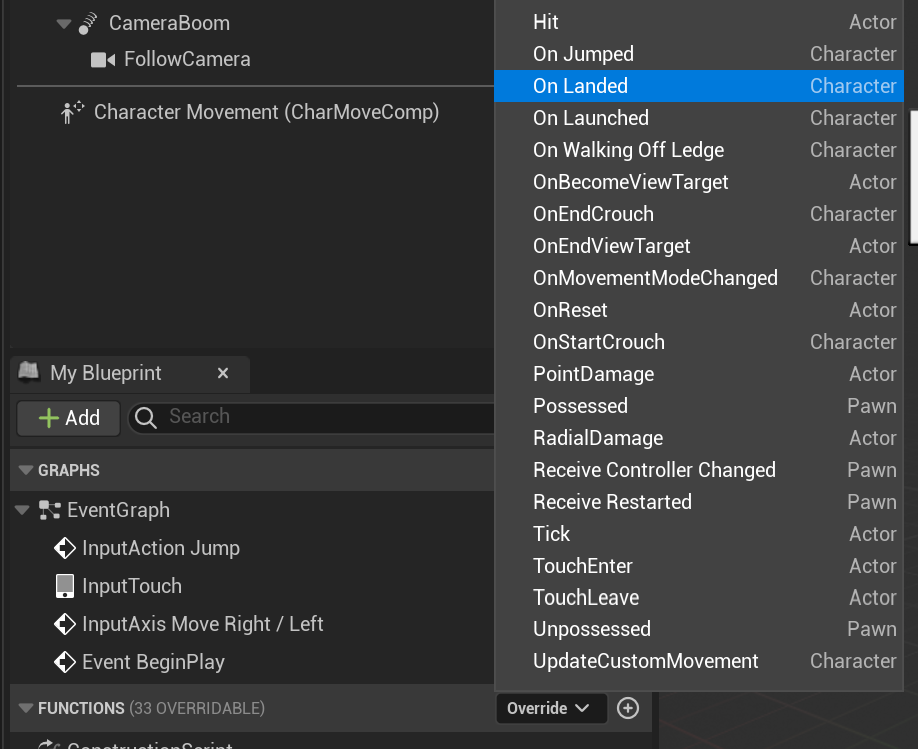Click the plus icon beside Override
Viewport: 918px width, 749px height.
point(628,708)
